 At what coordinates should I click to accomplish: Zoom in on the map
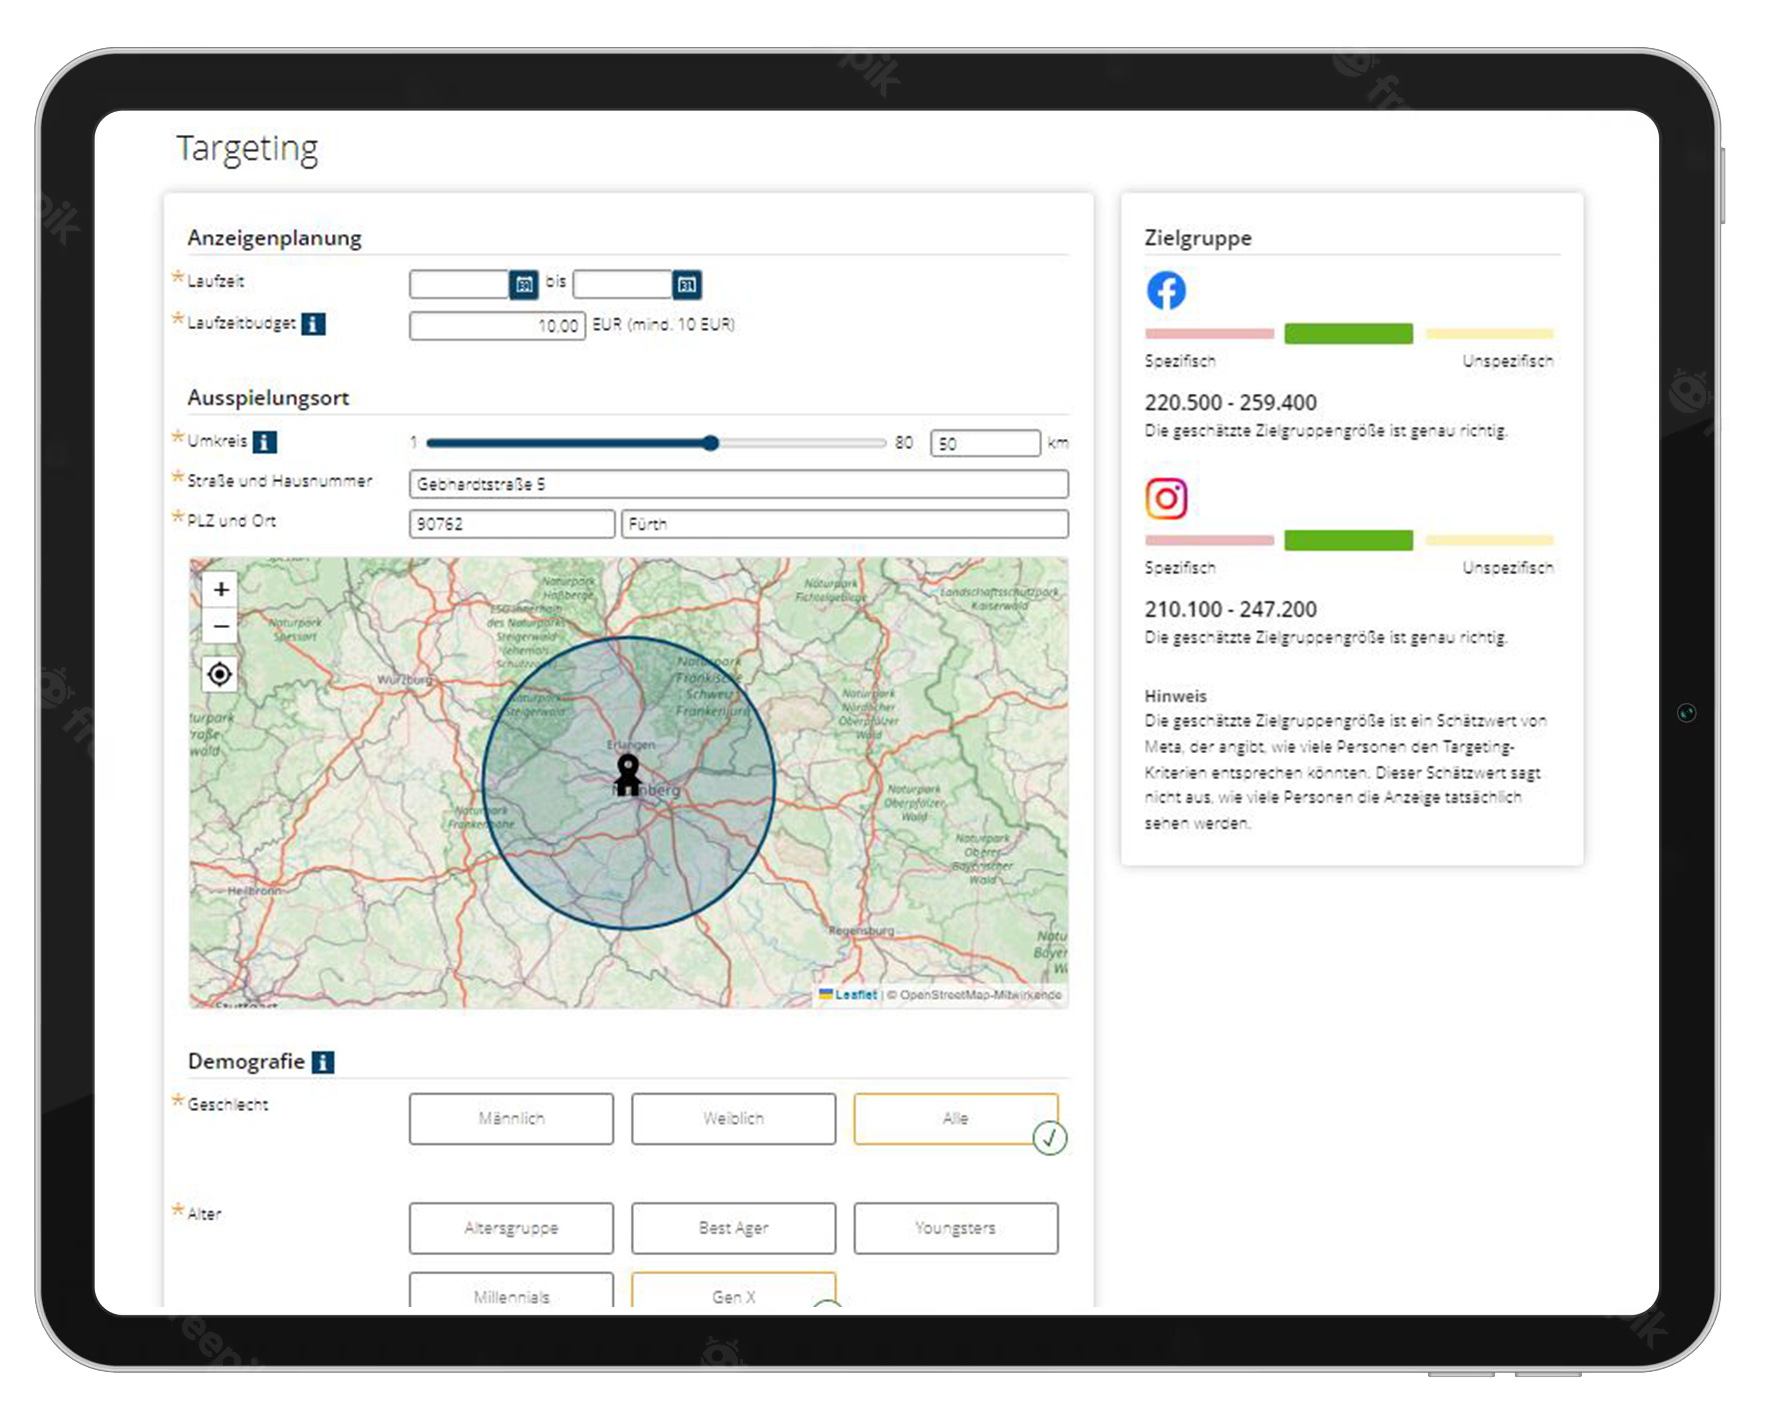pos(221,589)
